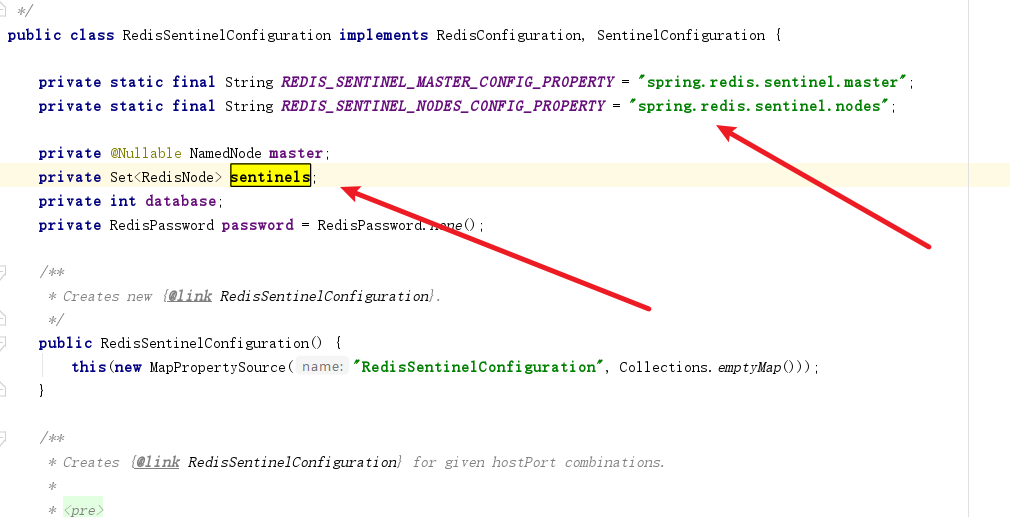Collapse the 'for given hostPort' javadoc fold marker

click(x=3, y=438)
